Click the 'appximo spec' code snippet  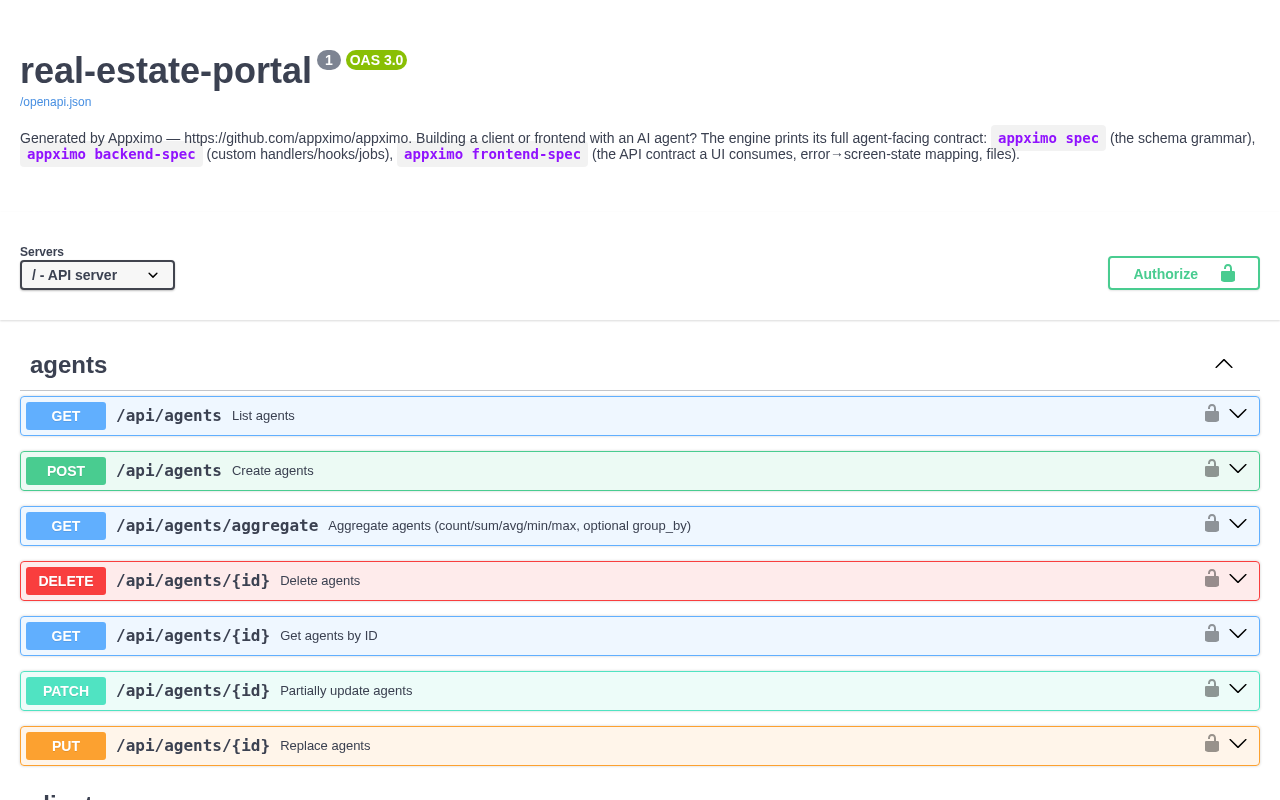pos(1048,138)
